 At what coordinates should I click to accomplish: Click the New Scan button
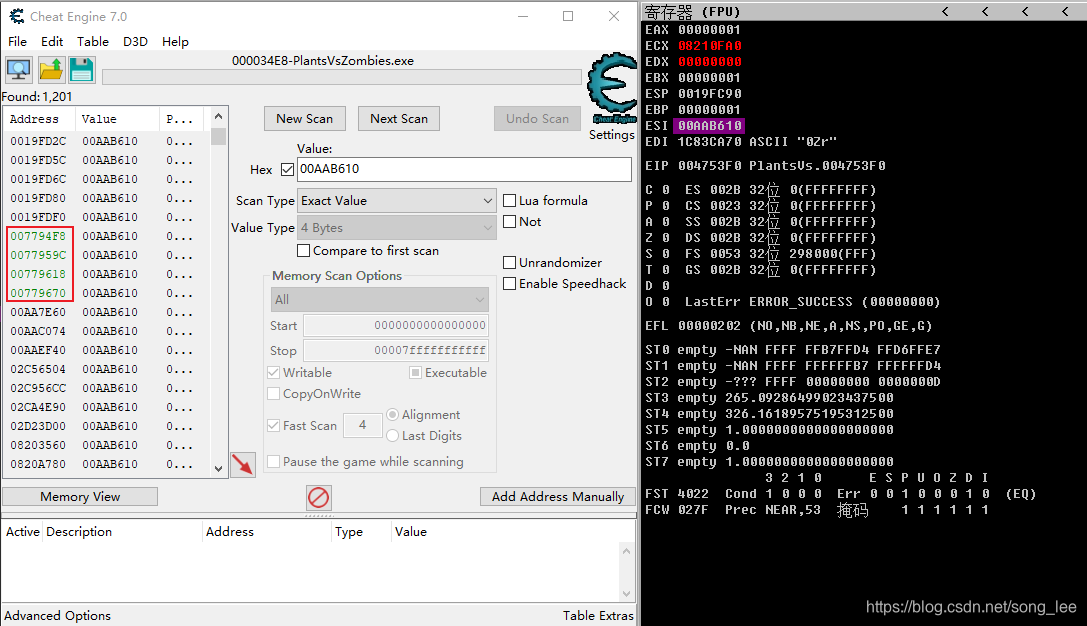coord(304,119)
